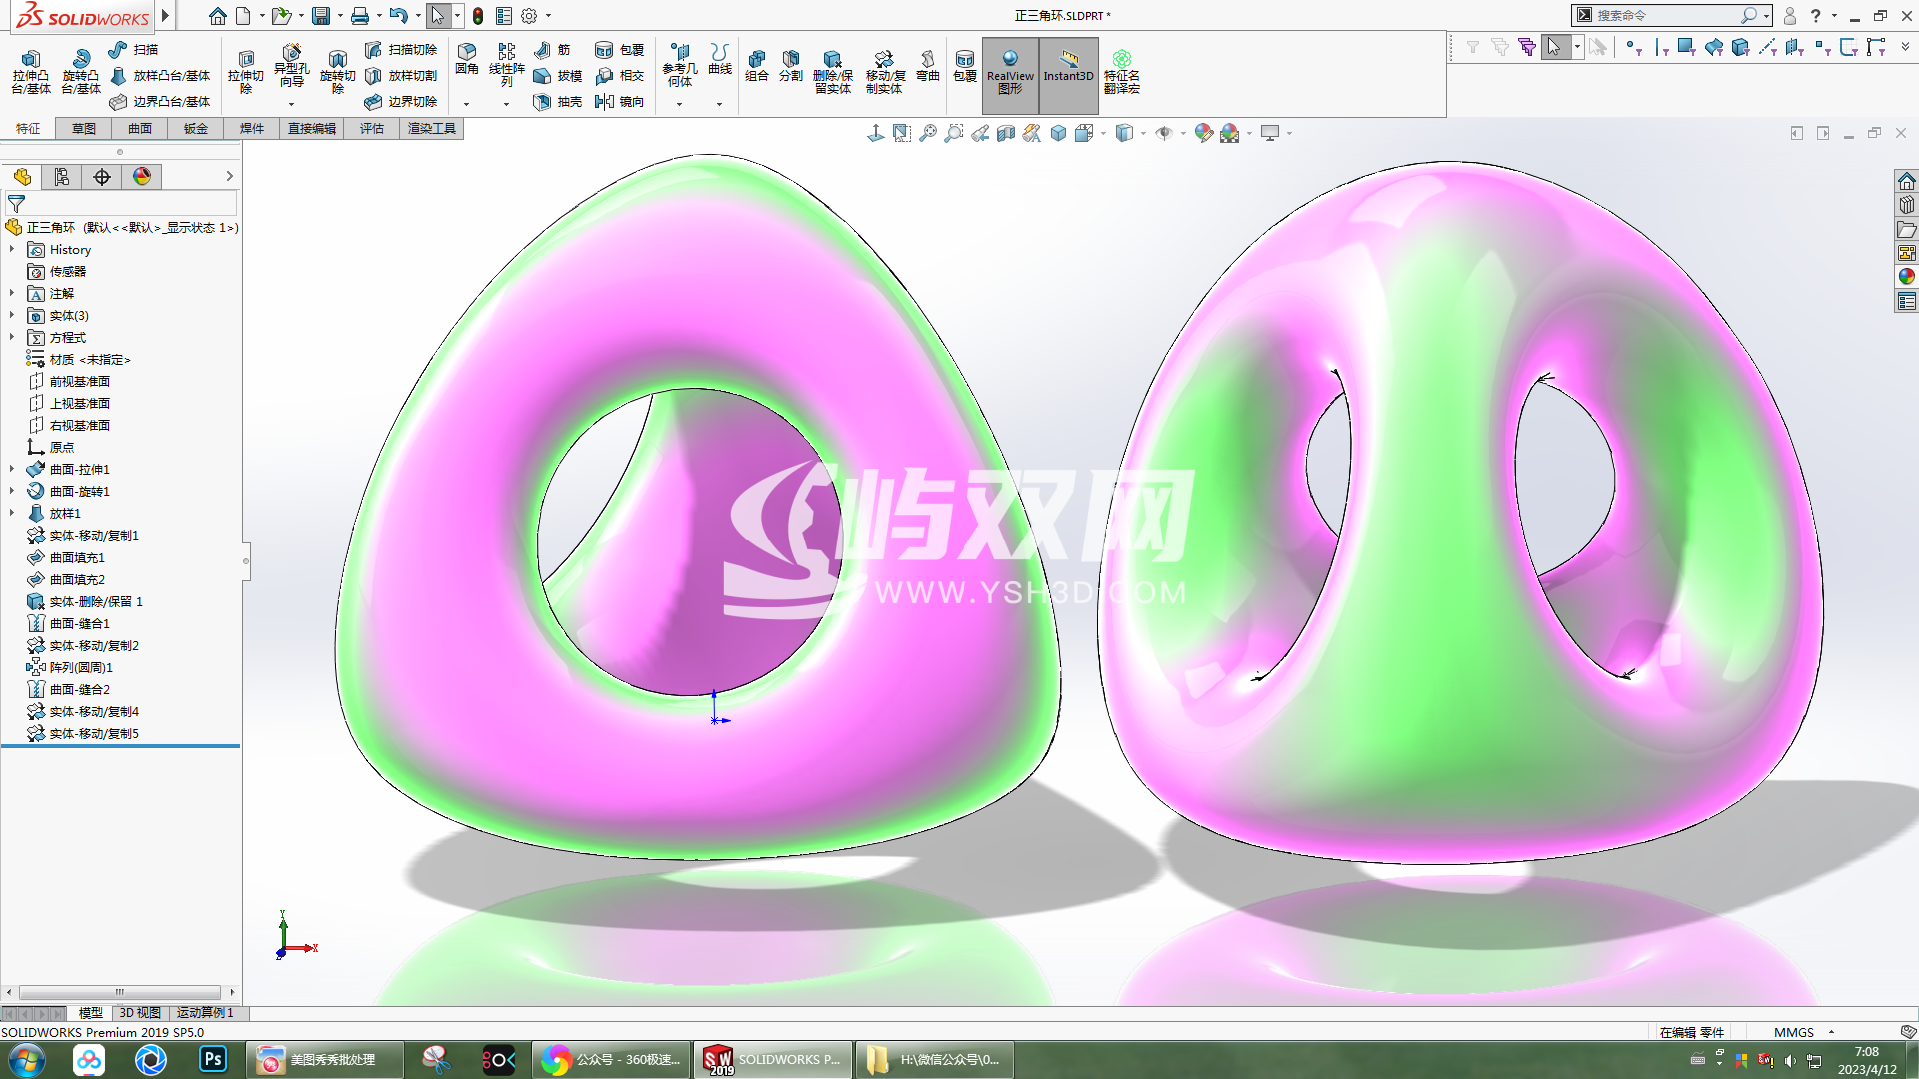Image resolution: width=1919 pixels, height=1079 pixels.
Task: Click the Section View icon
Action: [1006, 133]
